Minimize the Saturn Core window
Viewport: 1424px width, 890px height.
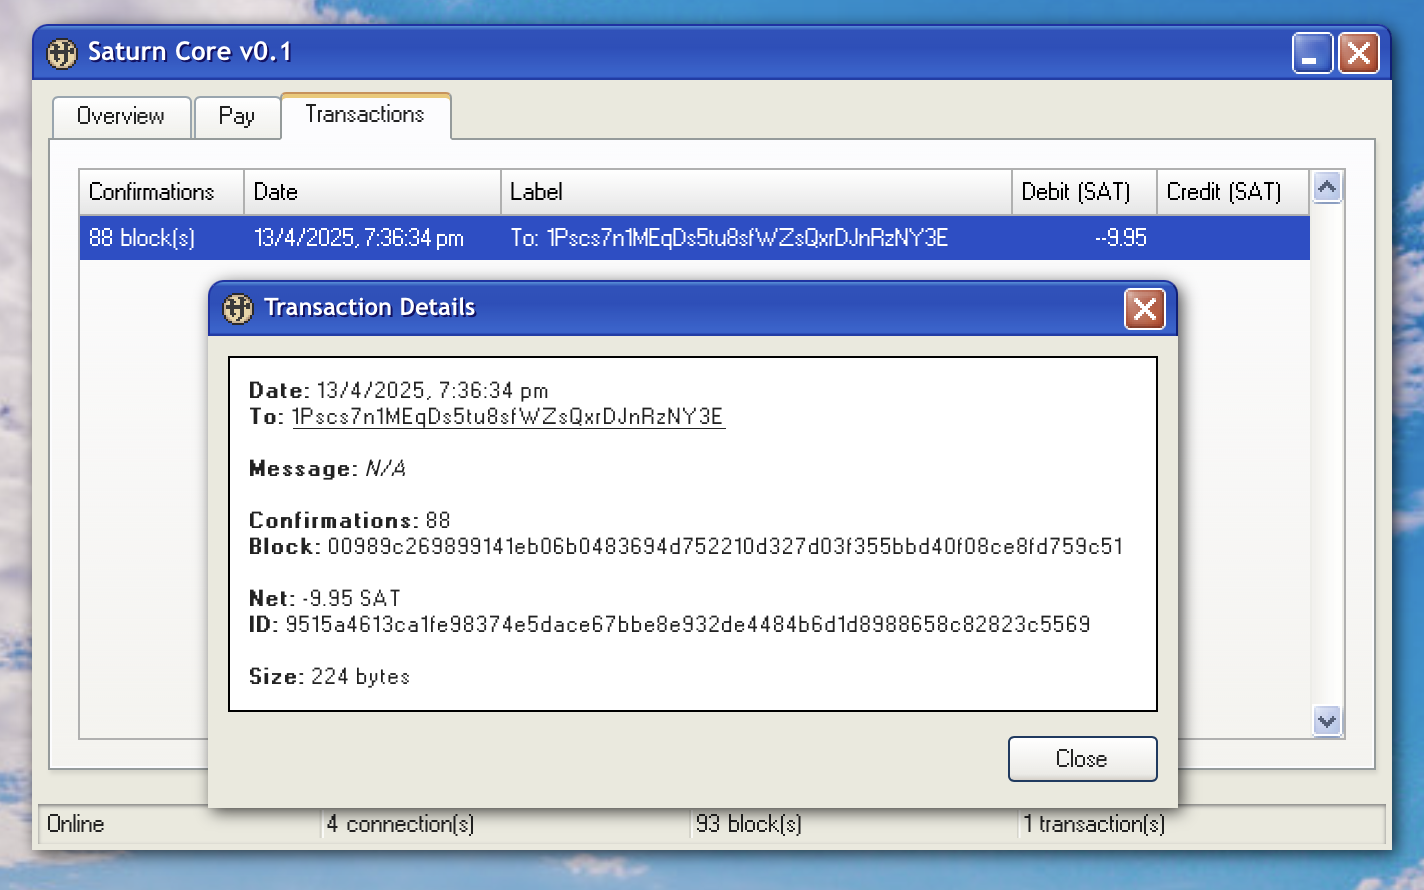click(1312, 53)
